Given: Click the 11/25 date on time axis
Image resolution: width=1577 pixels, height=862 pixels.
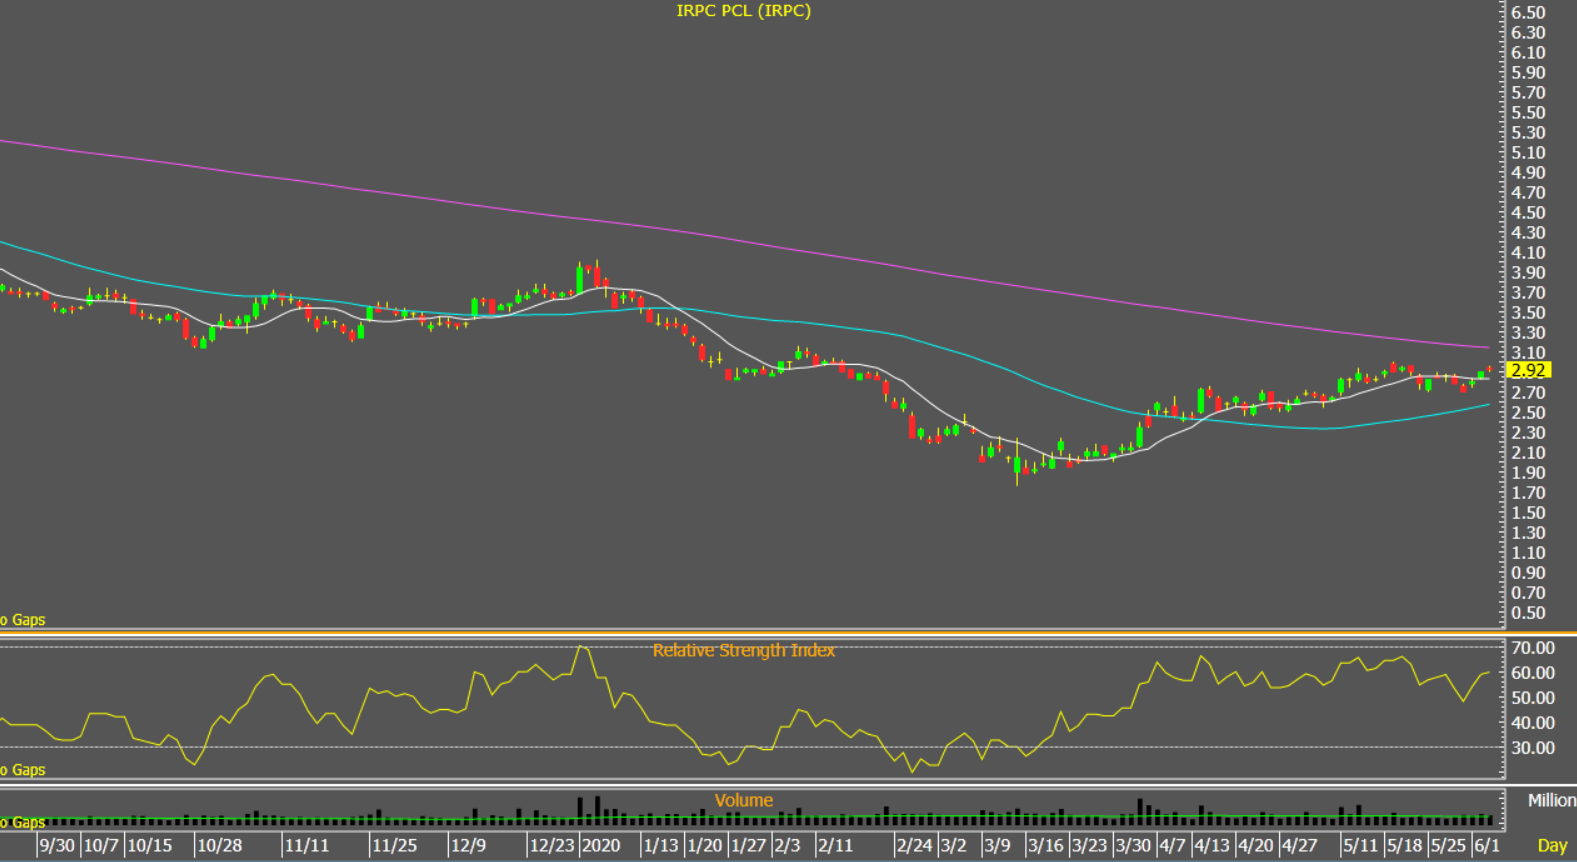Looking at the screenshot, I should tap(395, 846).
